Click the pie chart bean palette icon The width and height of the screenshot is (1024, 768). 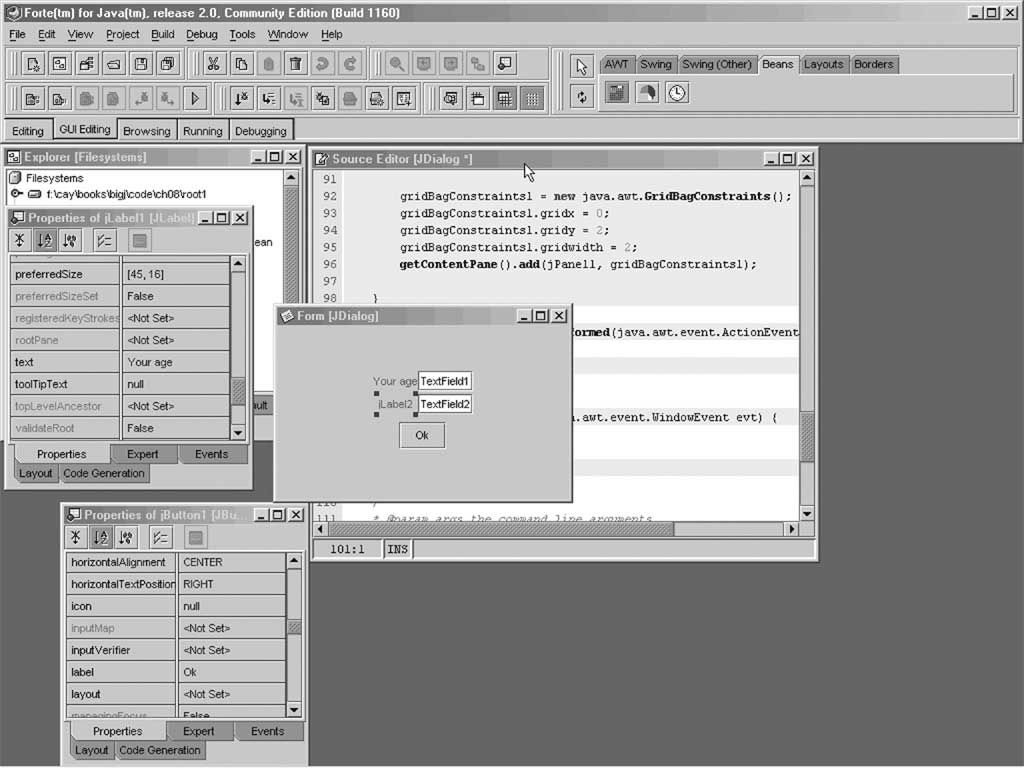pos(647,93)
